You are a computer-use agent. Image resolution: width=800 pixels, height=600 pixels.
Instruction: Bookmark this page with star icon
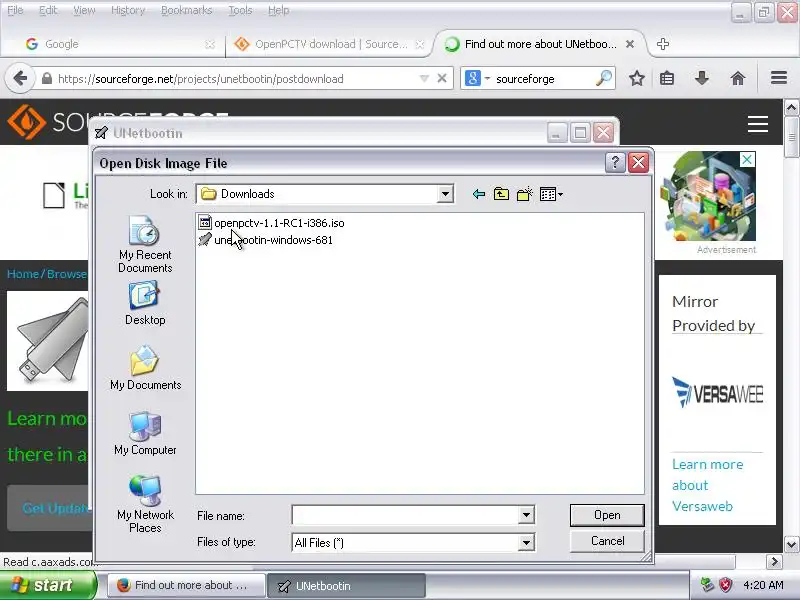[x=636, y=79]
